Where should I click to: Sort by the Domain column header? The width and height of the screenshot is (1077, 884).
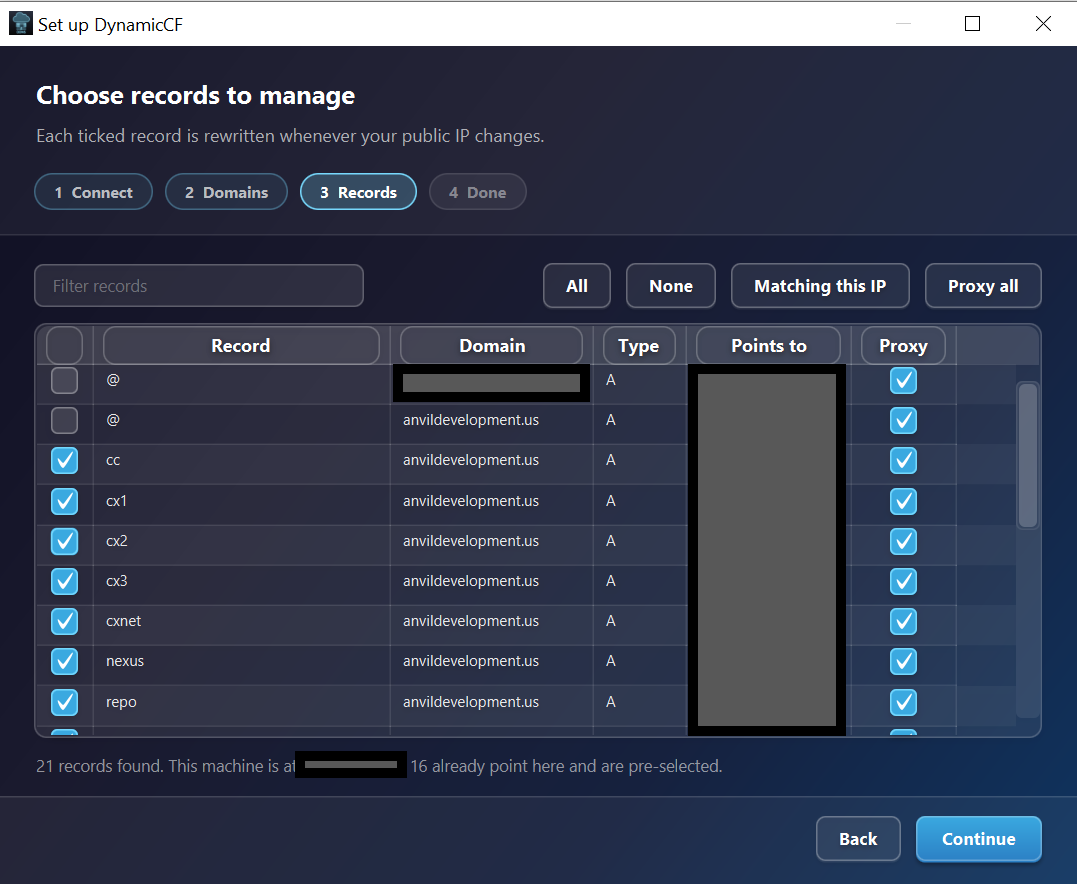click(x=492, y=345)
